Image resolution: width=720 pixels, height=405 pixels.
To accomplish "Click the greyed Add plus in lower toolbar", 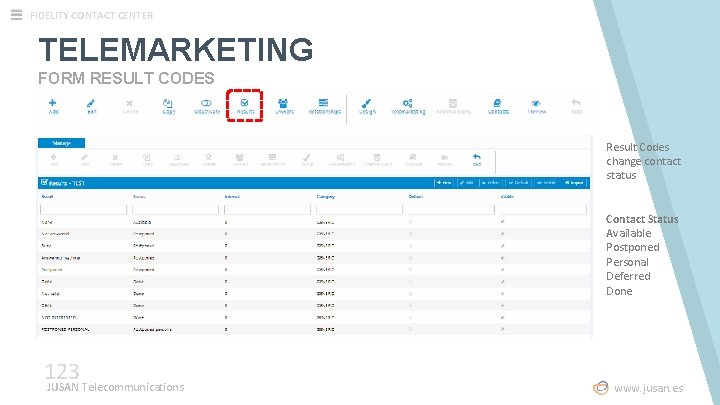I will (x=54, y=159).
